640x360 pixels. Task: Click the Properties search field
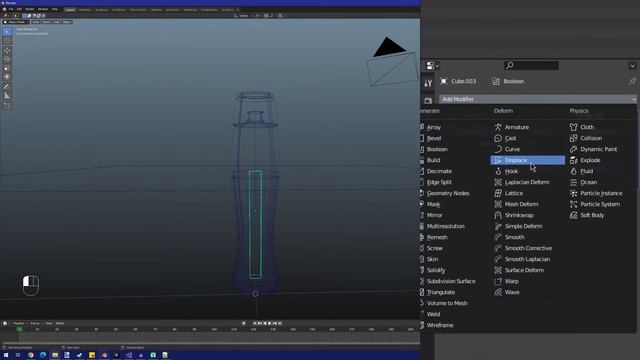(531, 65)
